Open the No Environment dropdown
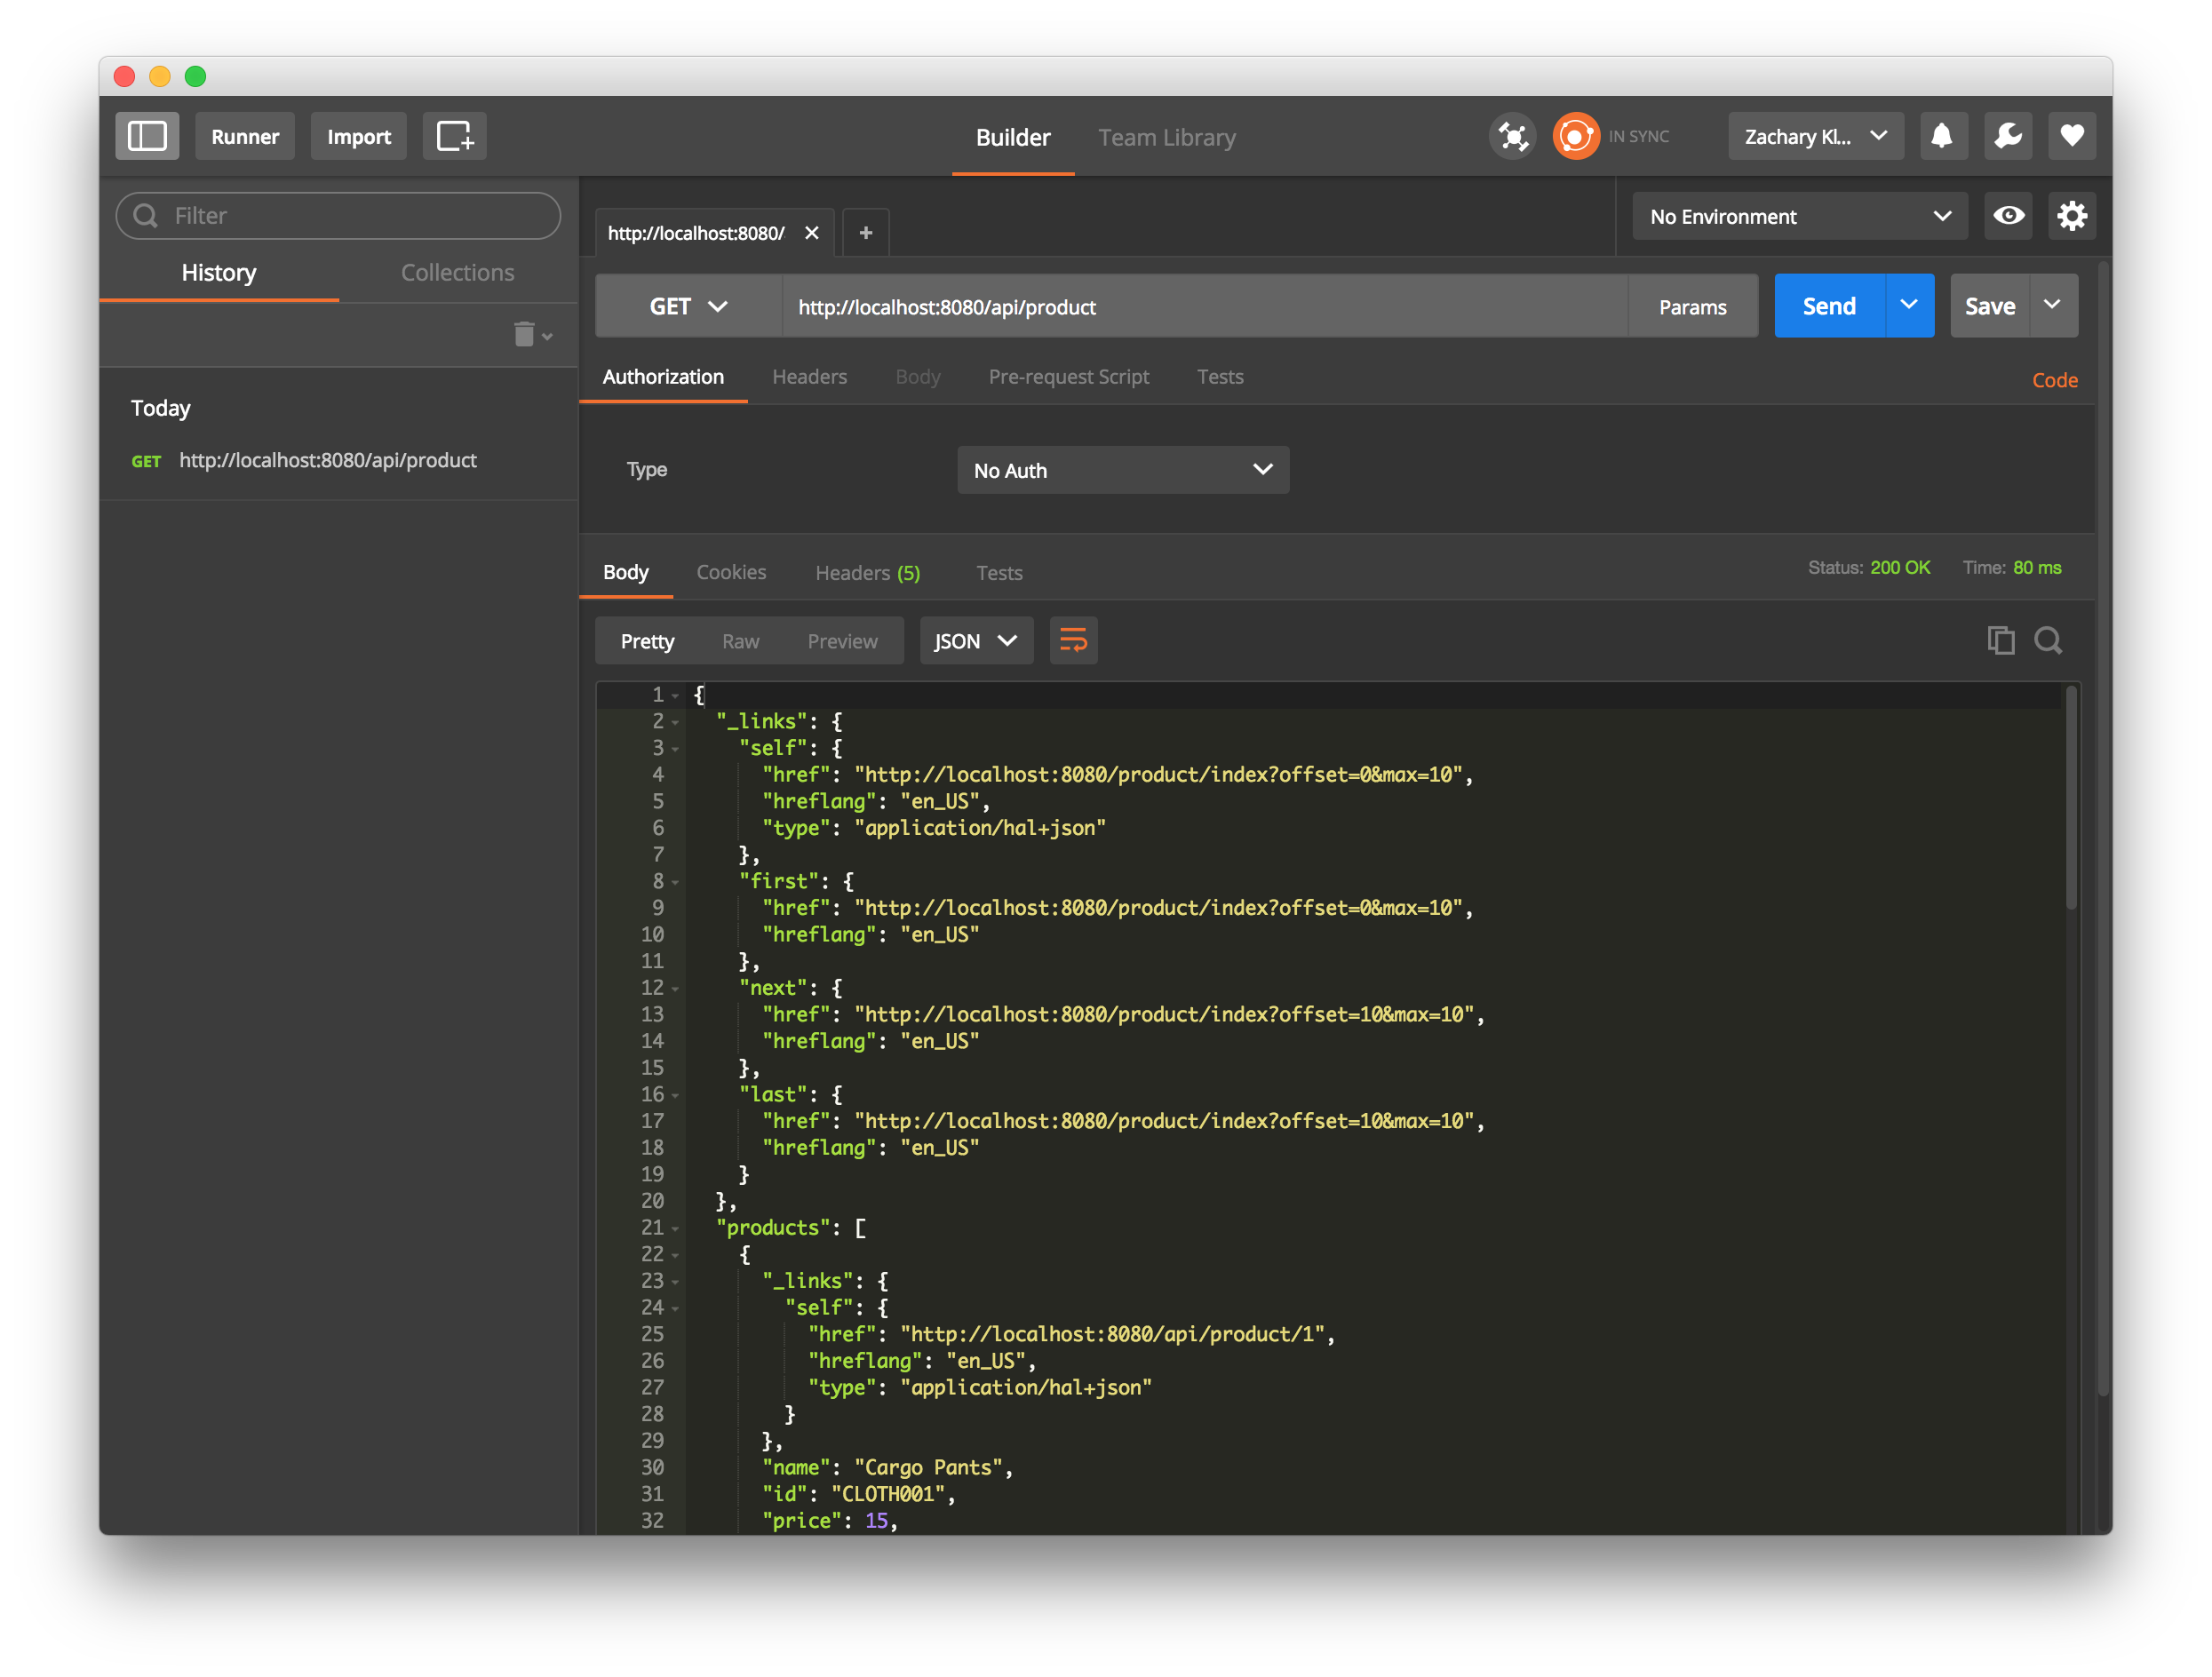 1800,216
